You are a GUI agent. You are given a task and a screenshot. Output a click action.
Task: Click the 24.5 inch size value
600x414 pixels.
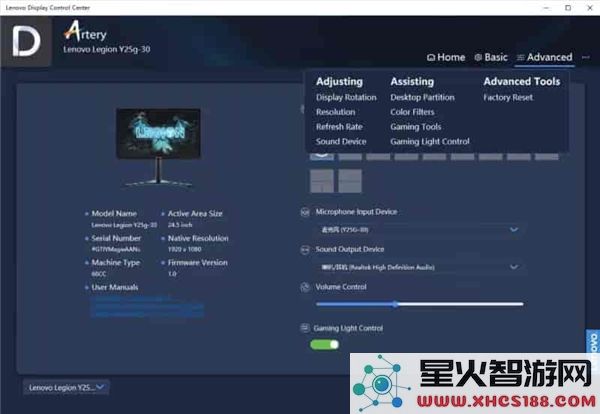180,225
